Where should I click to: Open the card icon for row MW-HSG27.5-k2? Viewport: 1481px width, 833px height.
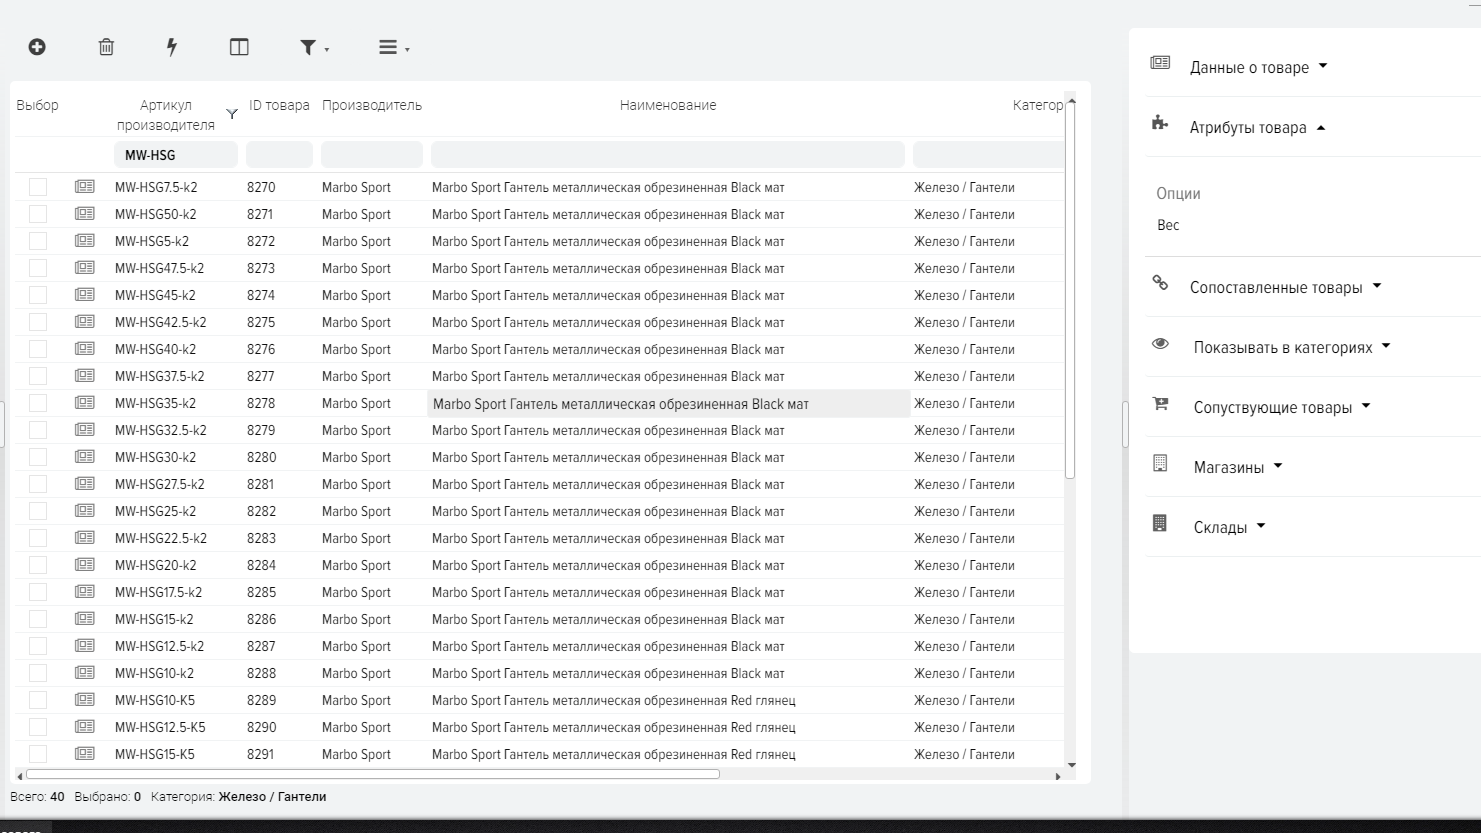[85, 484]
